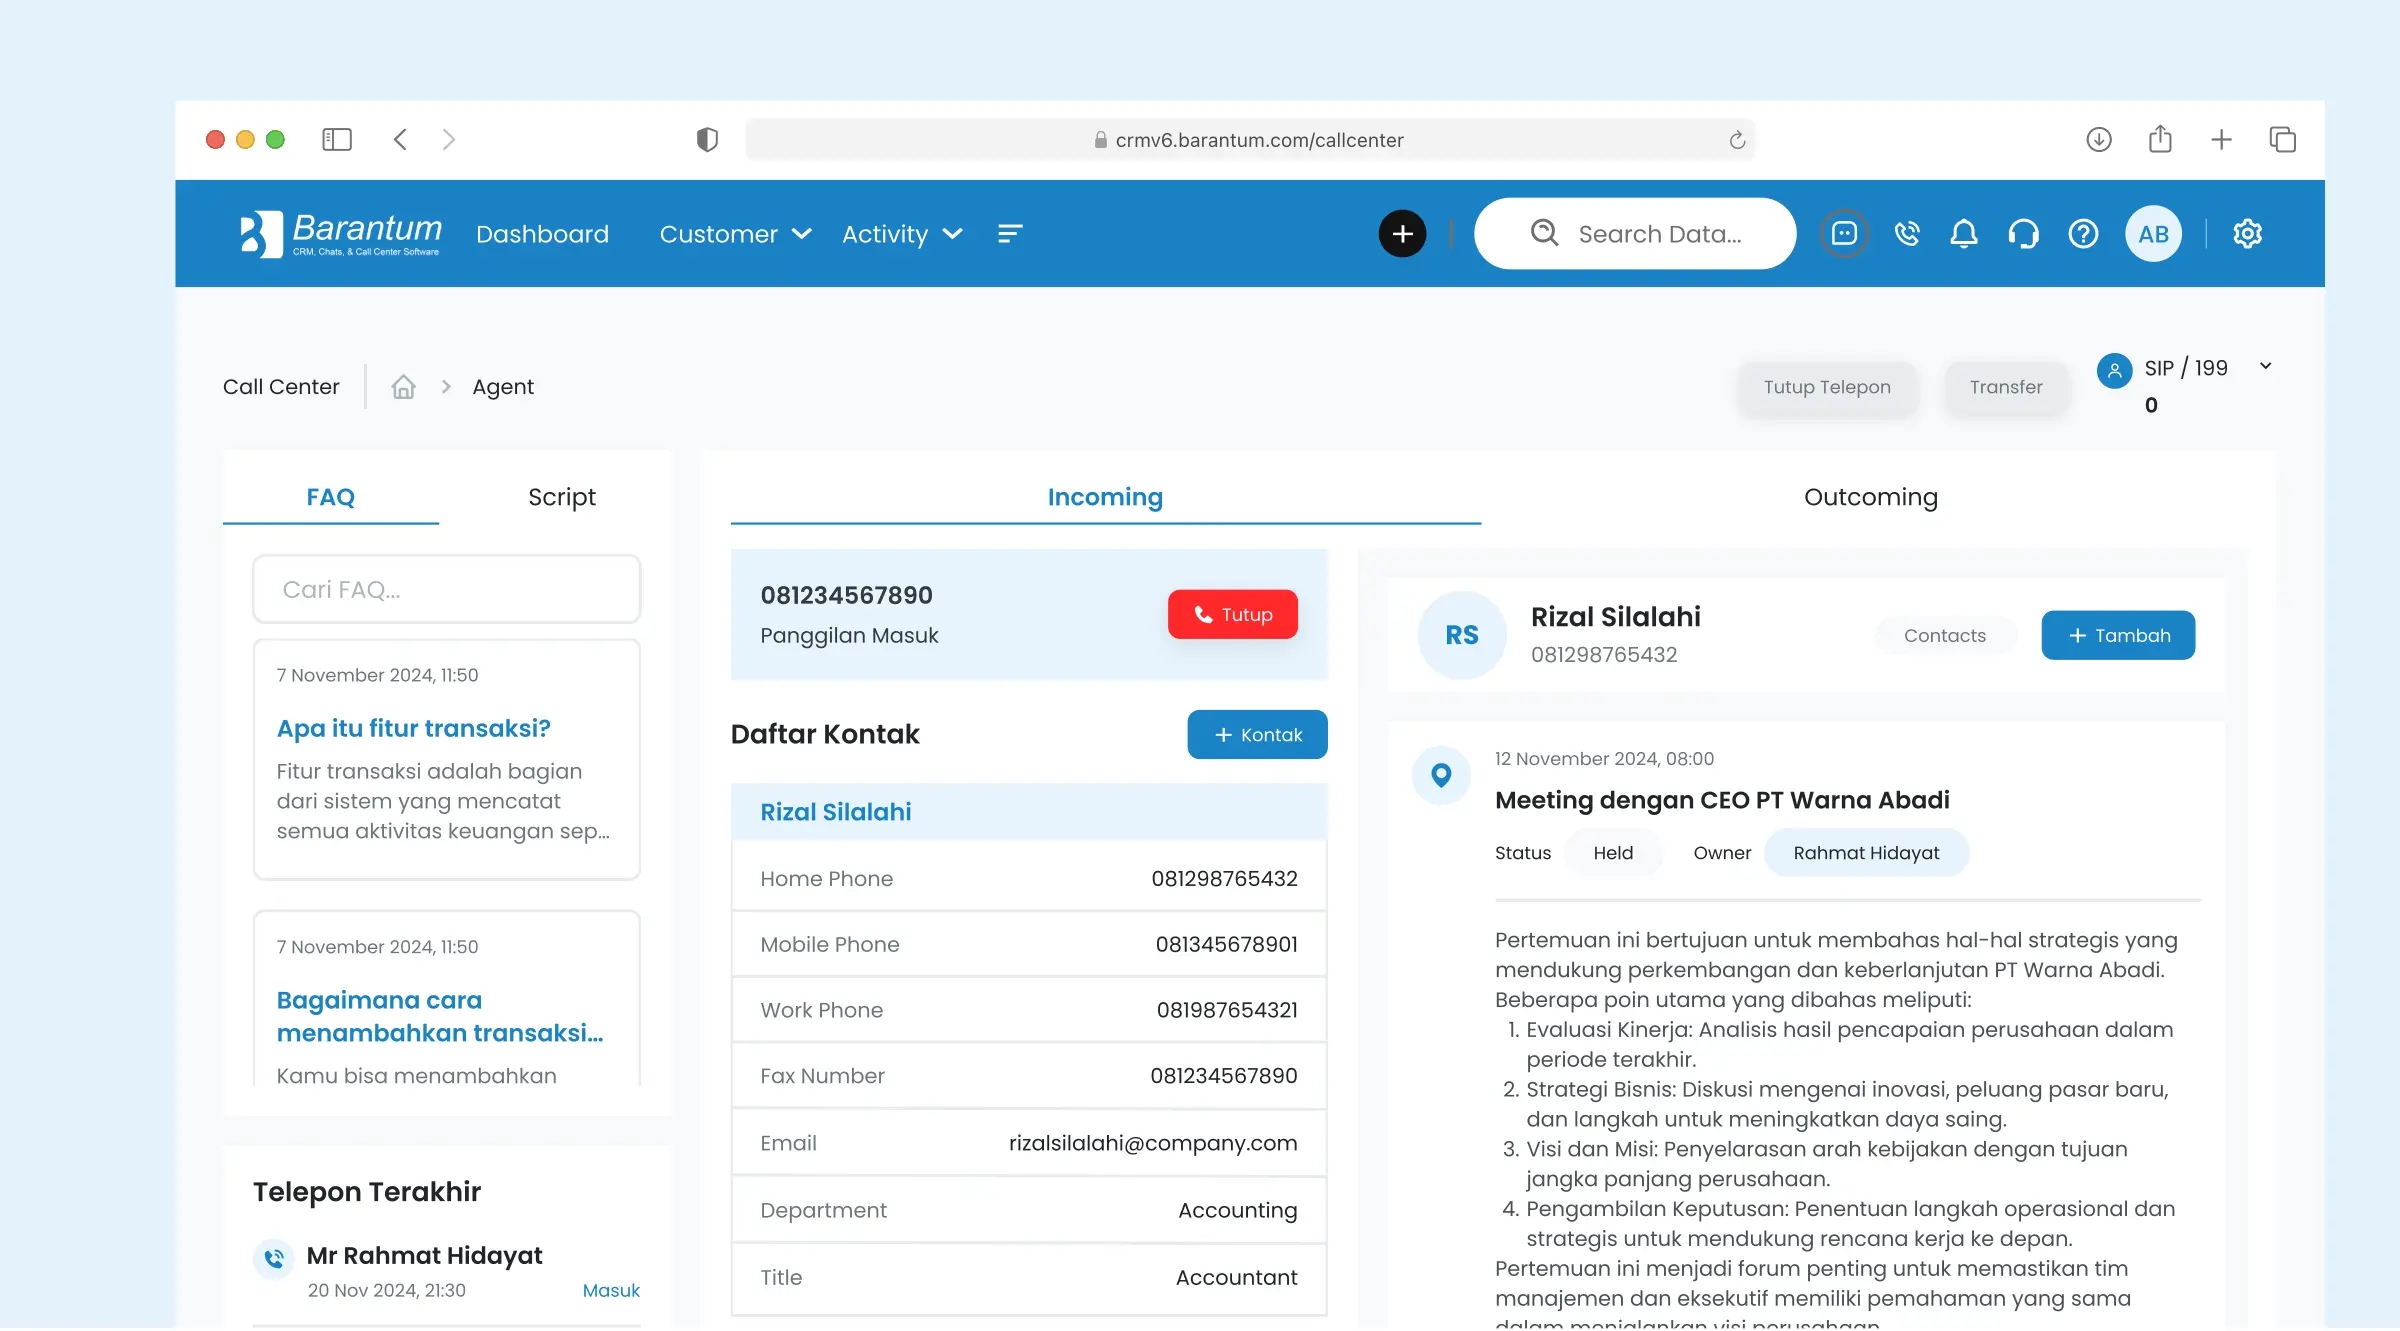The image size is (2400, 1331).
Task: Open the chat messaging icon in the top bar
Action: [x=1844, y=233]
